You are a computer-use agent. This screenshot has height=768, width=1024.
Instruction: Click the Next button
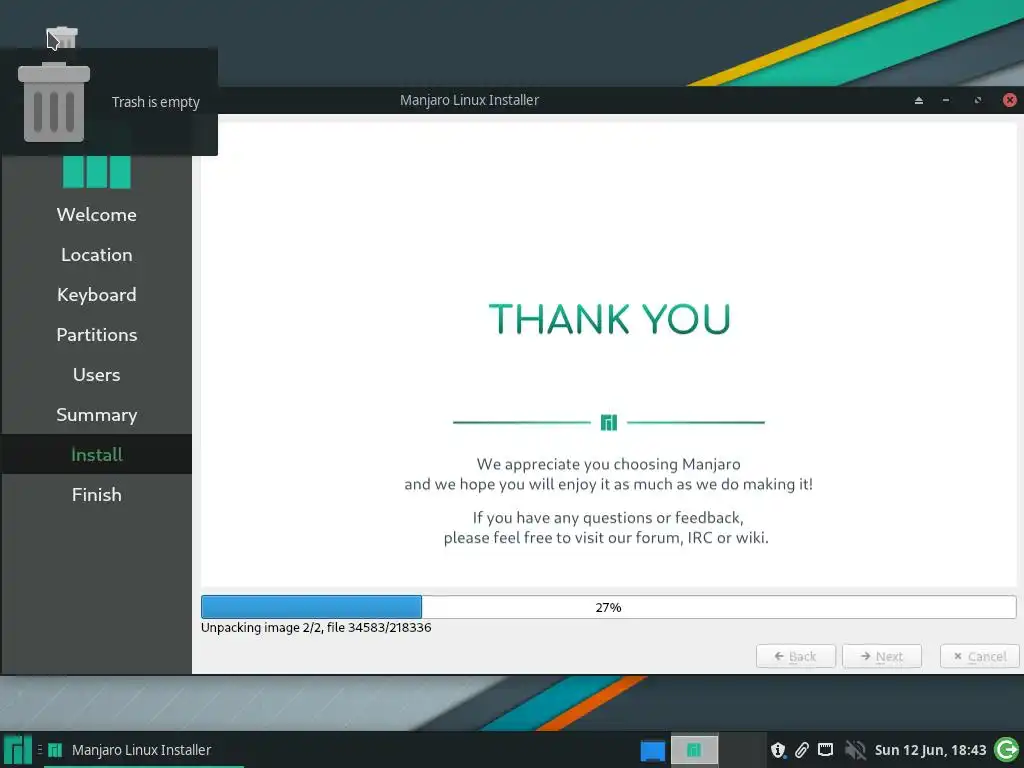click(x=882, y=656)
